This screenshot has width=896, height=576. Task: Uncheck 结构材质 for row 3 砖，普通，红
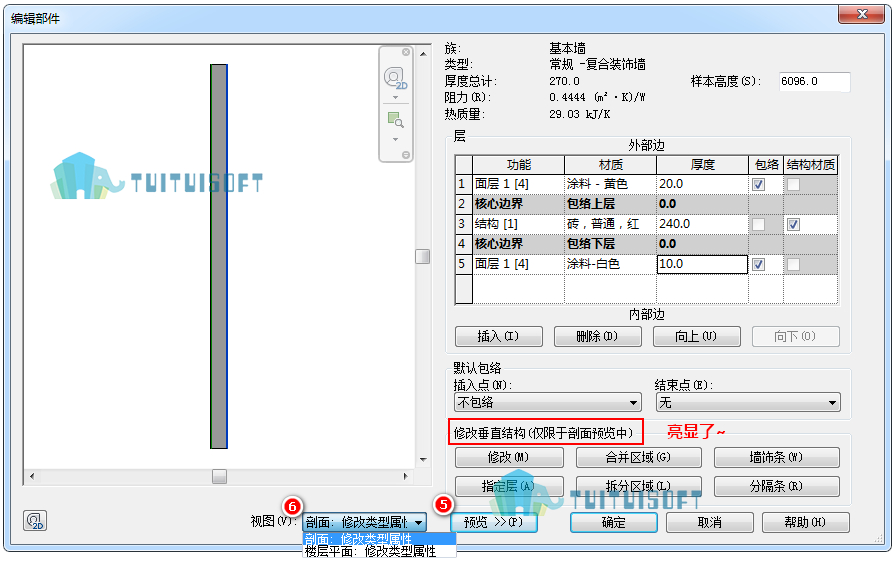click(x=793, y=225)
